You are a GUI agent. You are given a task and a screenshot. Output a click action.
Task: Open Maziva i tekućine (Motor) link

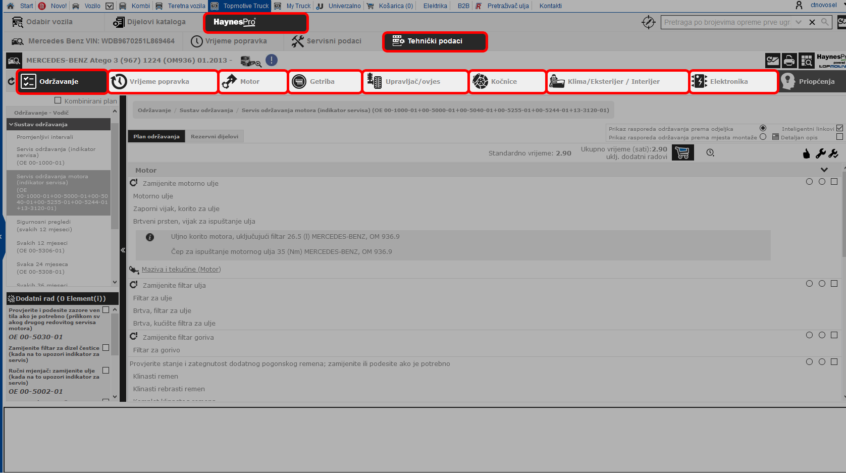181,269
